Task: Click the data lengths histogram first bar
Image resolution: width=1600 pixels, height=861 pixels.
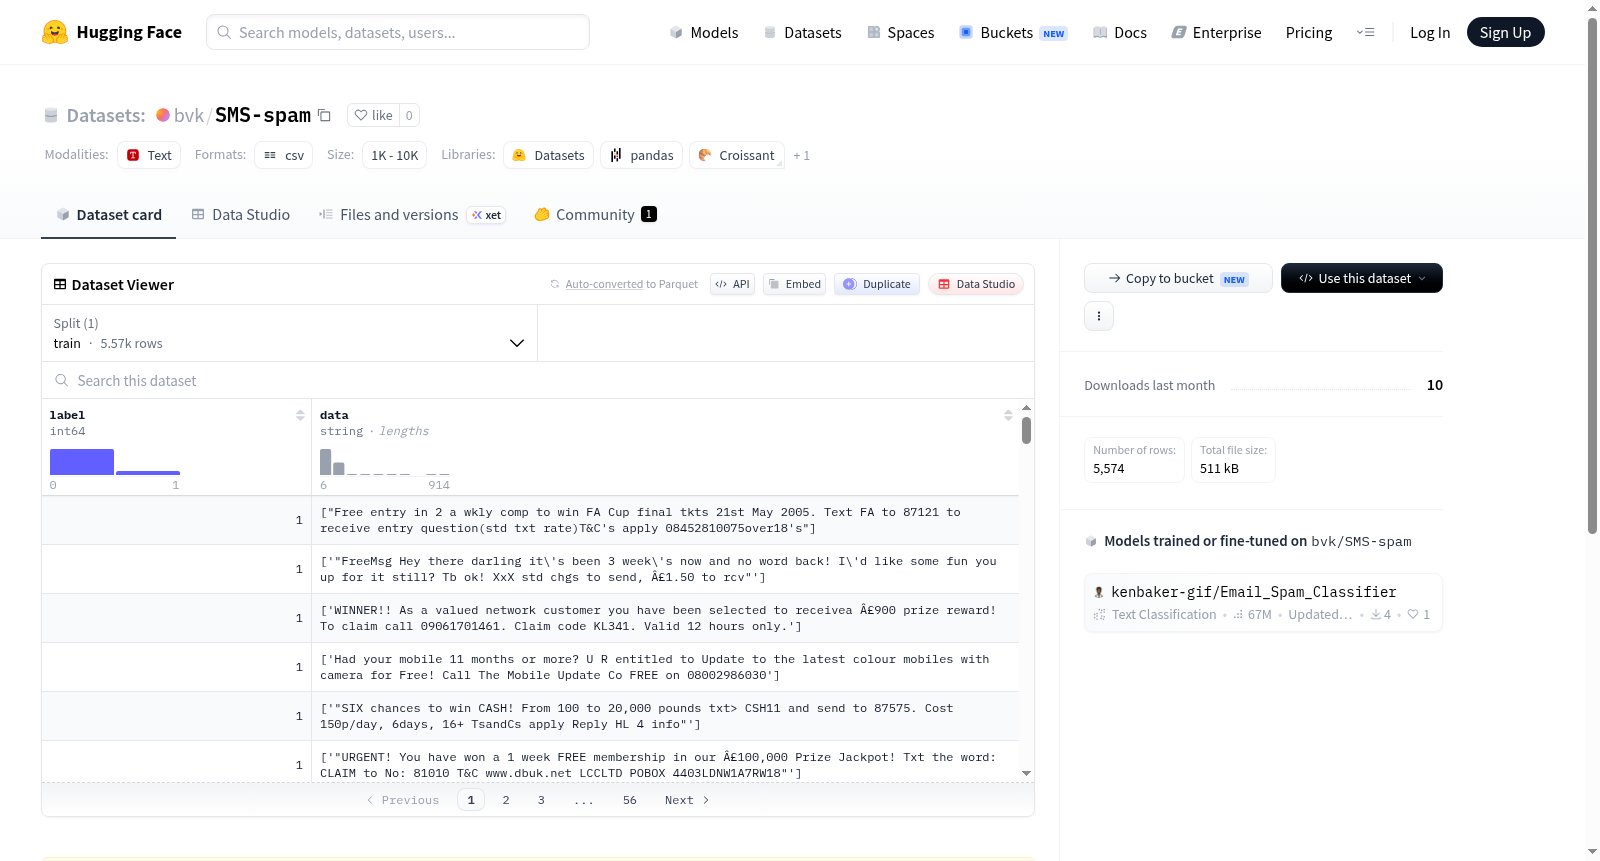Action: tap(325, 462)
